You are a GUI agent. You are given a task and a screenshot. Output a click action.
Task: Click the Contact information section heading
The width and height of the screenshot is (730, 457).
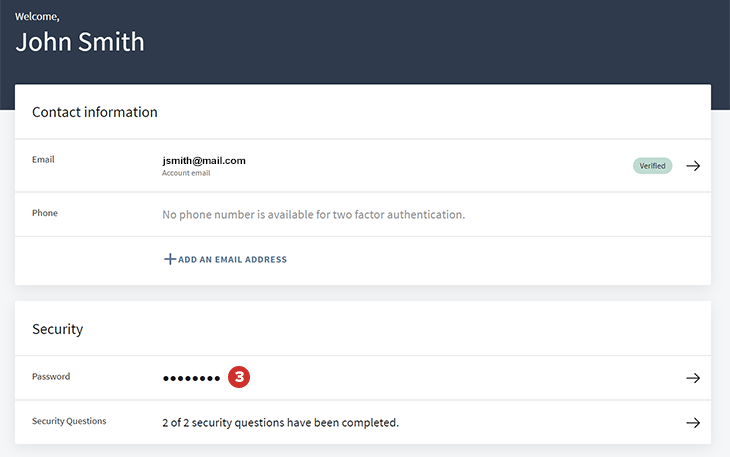(95, 112)
